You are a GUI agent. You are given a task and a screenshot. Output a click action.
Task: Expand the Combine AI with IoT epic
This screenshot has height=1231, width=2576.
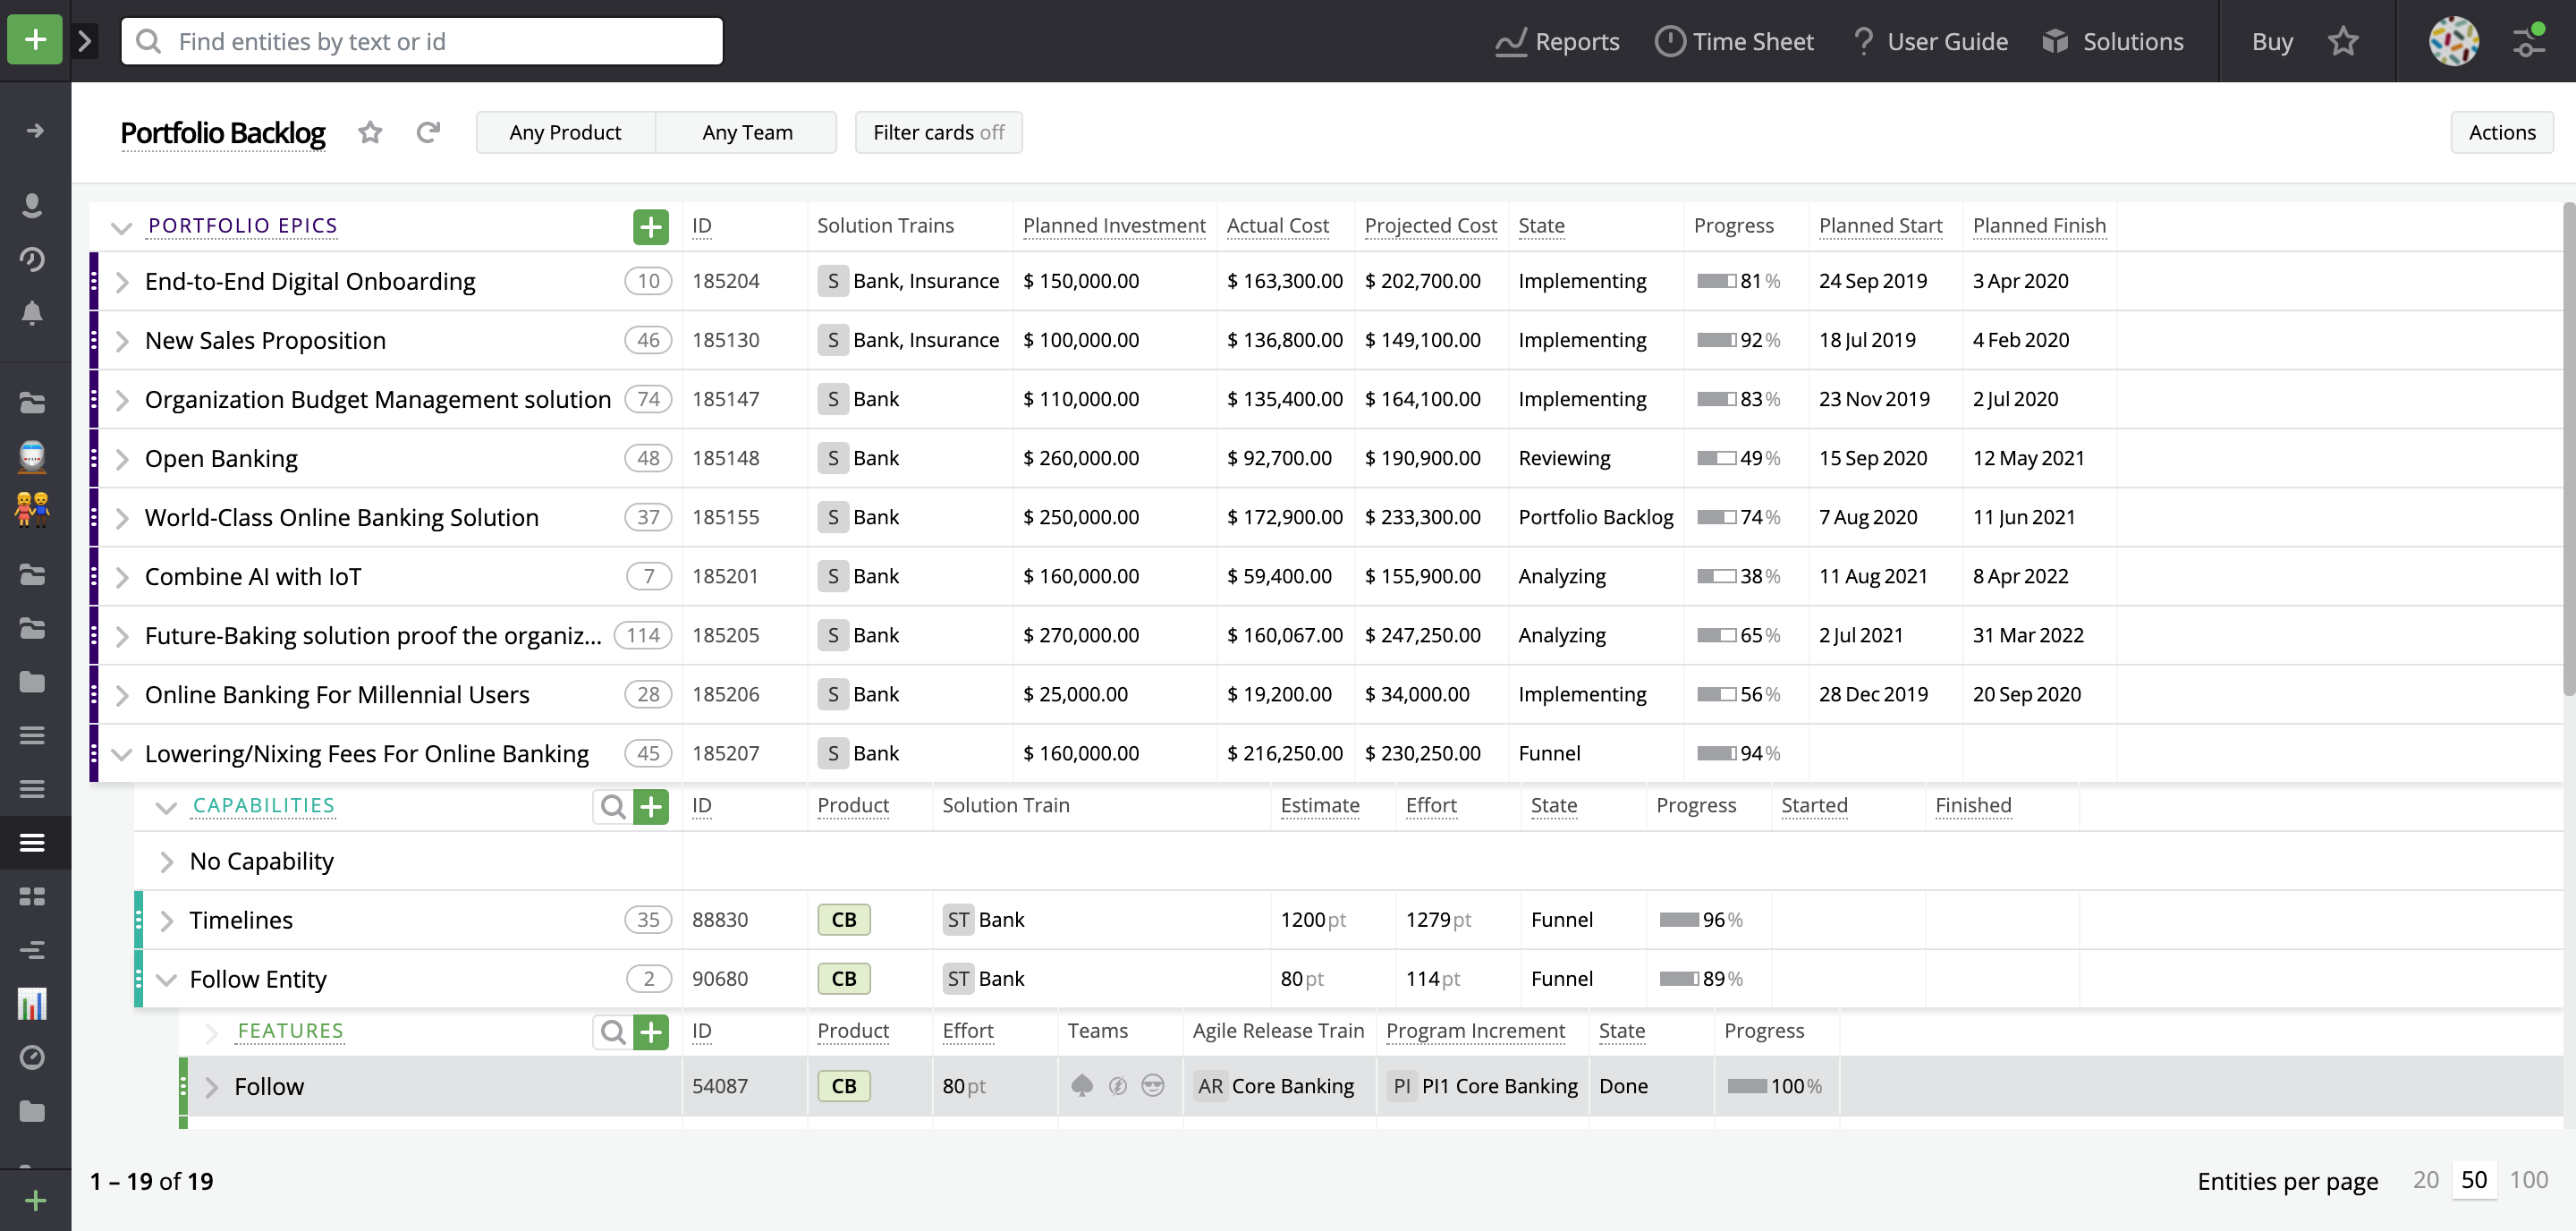(x=122, y=577)
